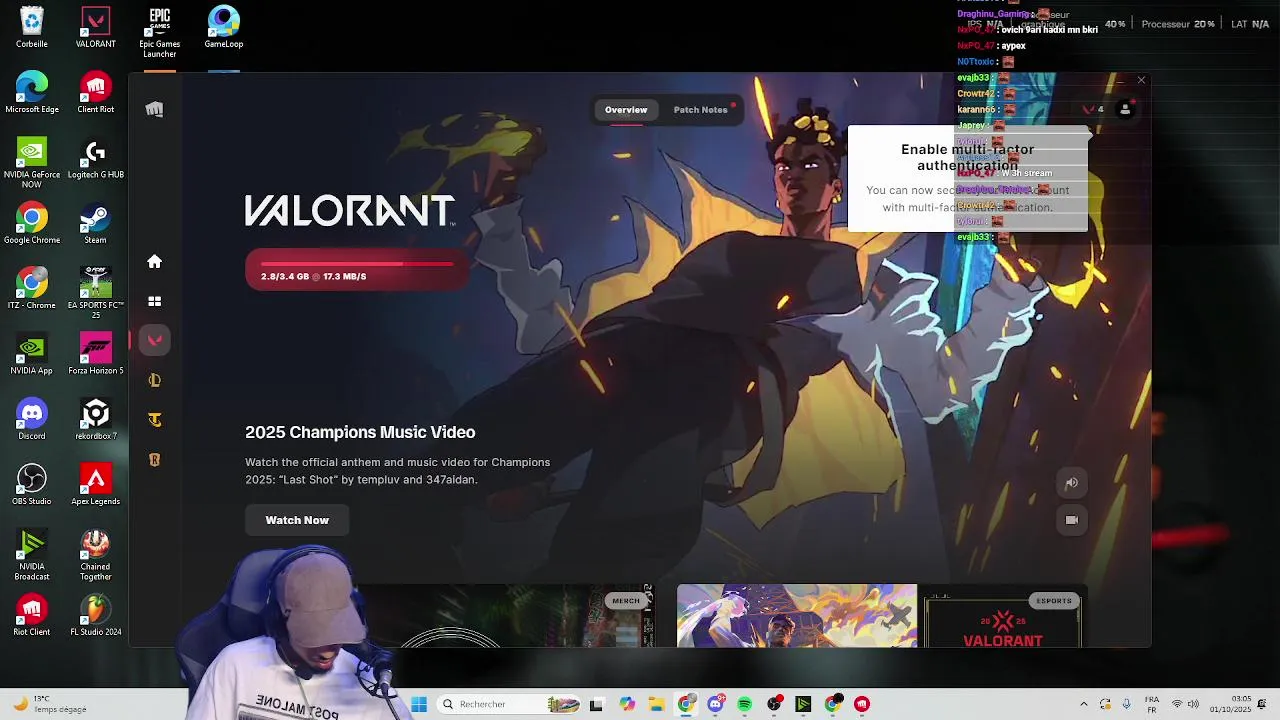This screenshot has width=1280, height=720.
Task: Select EA SPORTS FC 25 desktop icon
Action: point(96,293)
